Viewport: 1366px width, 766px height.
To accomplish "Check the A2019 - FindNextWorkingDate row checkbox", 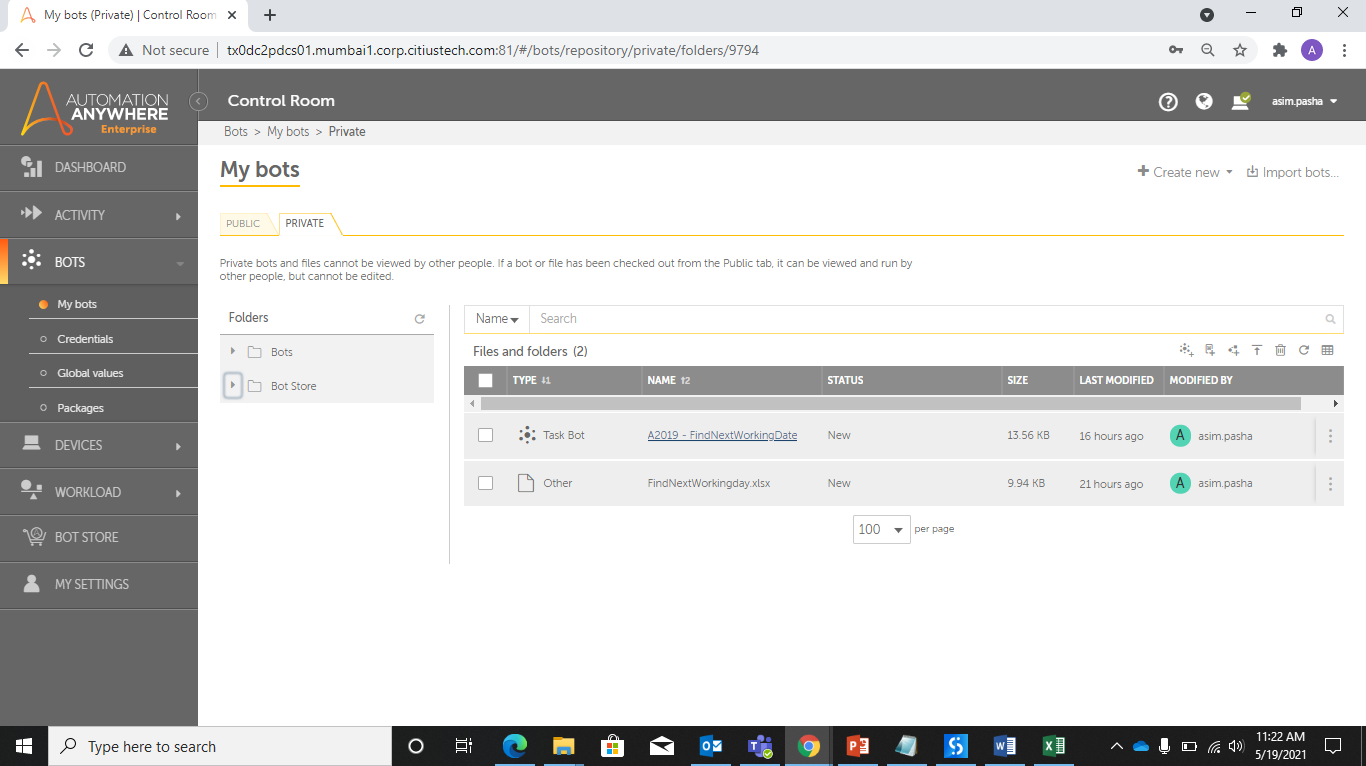I will point(486,435).
